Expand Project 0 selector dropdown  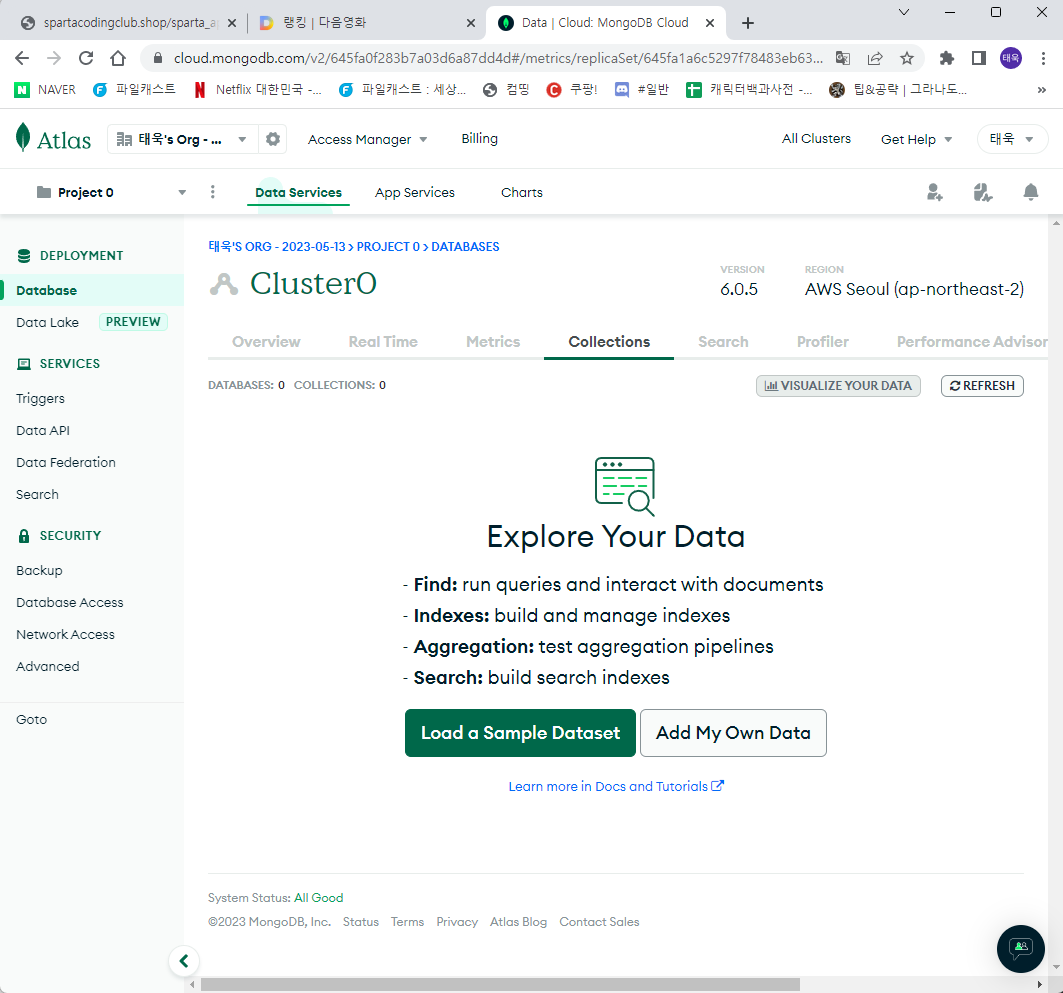(x=111, y=192)
